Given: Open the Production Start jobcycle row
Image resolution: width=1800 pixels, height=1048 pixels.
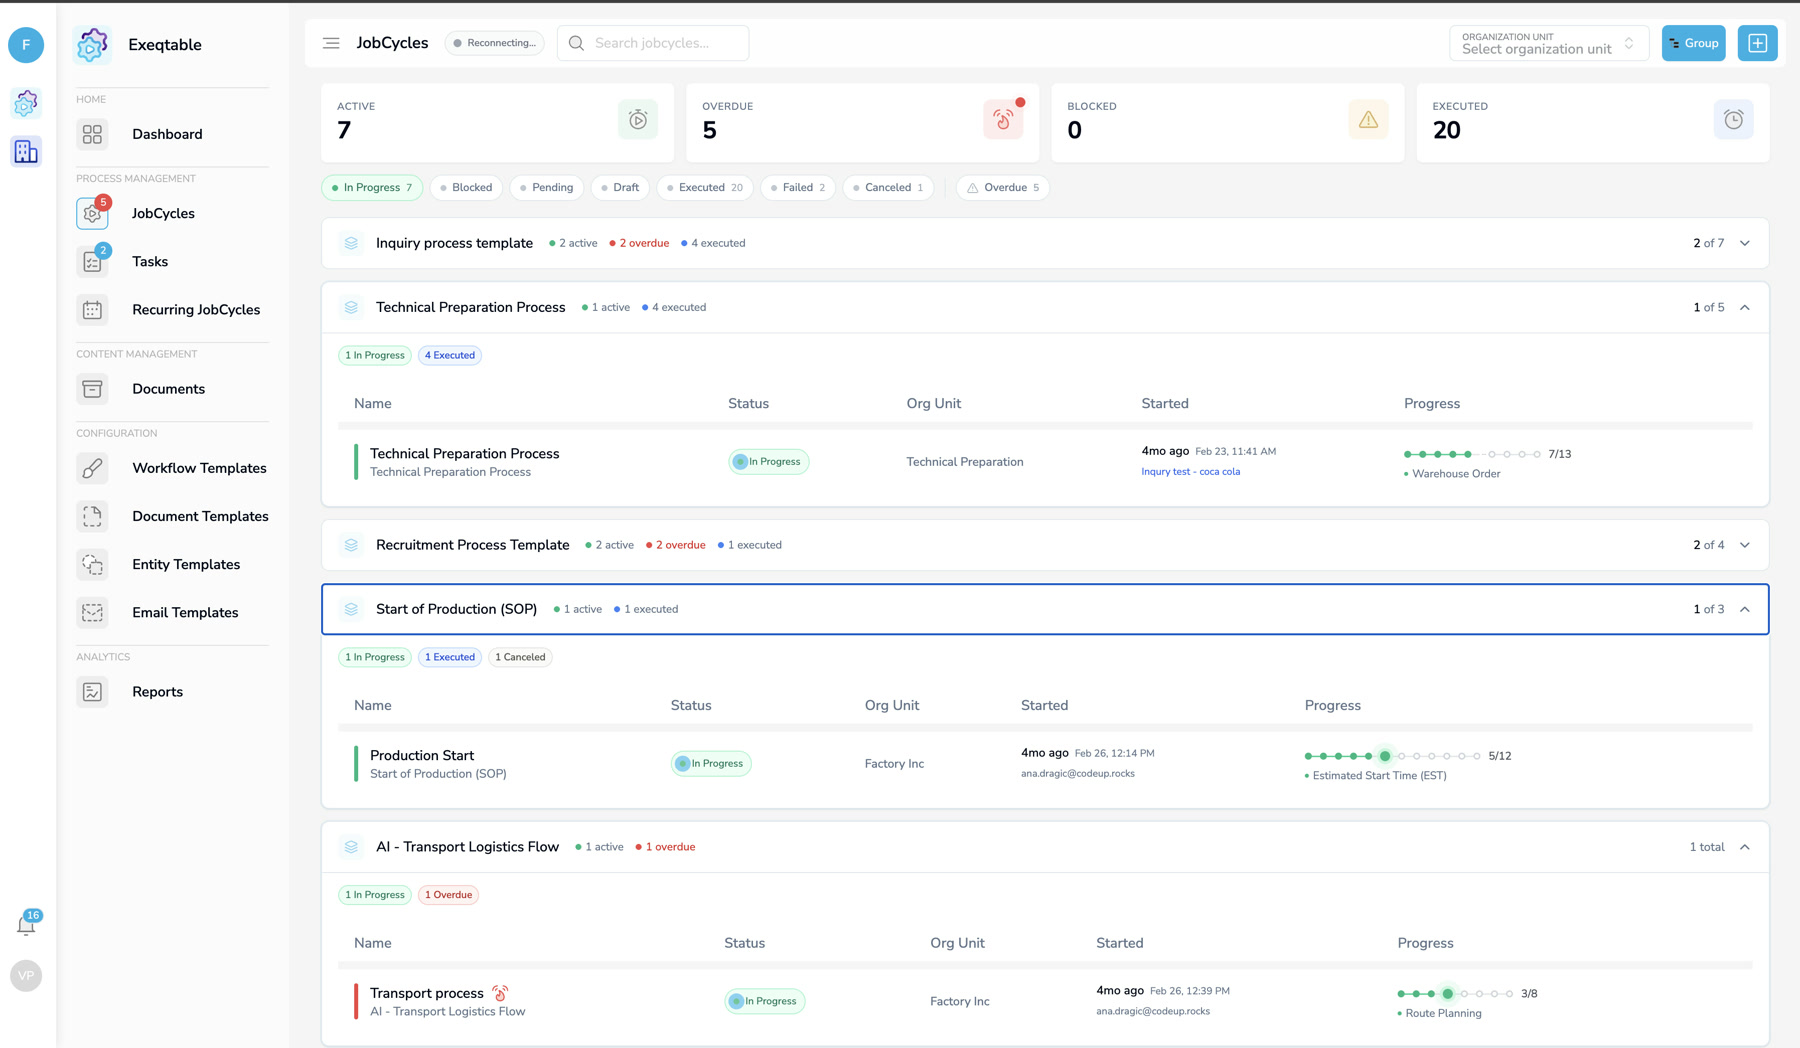Looking at the screenshot, I should coord(1045,764).
